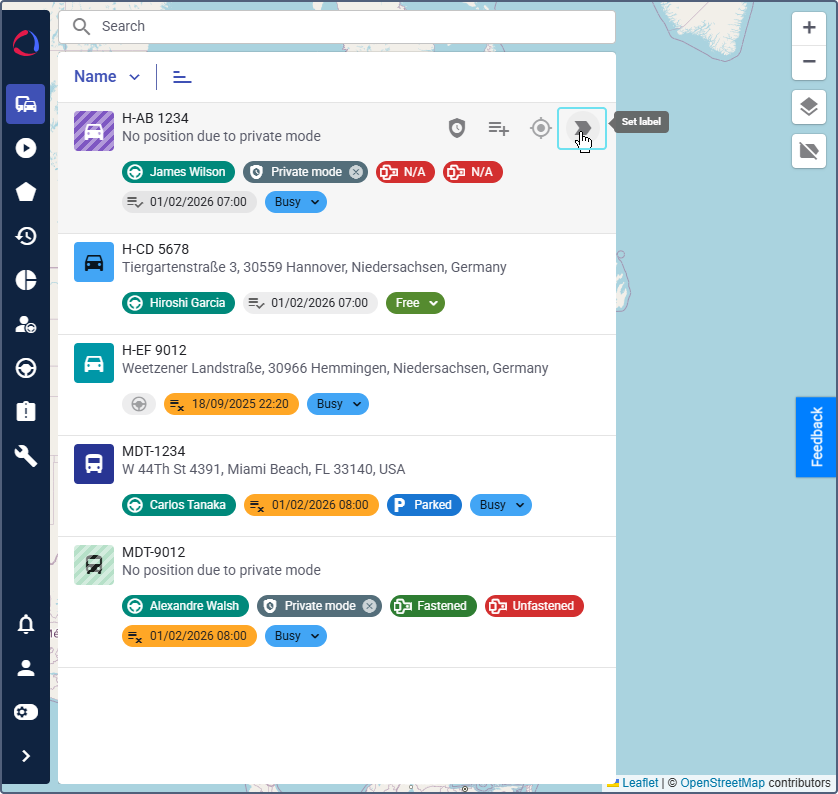838x794 pixels.
Task: Open the vehicles map view in sidebar
Action: (x=26, y=104)
